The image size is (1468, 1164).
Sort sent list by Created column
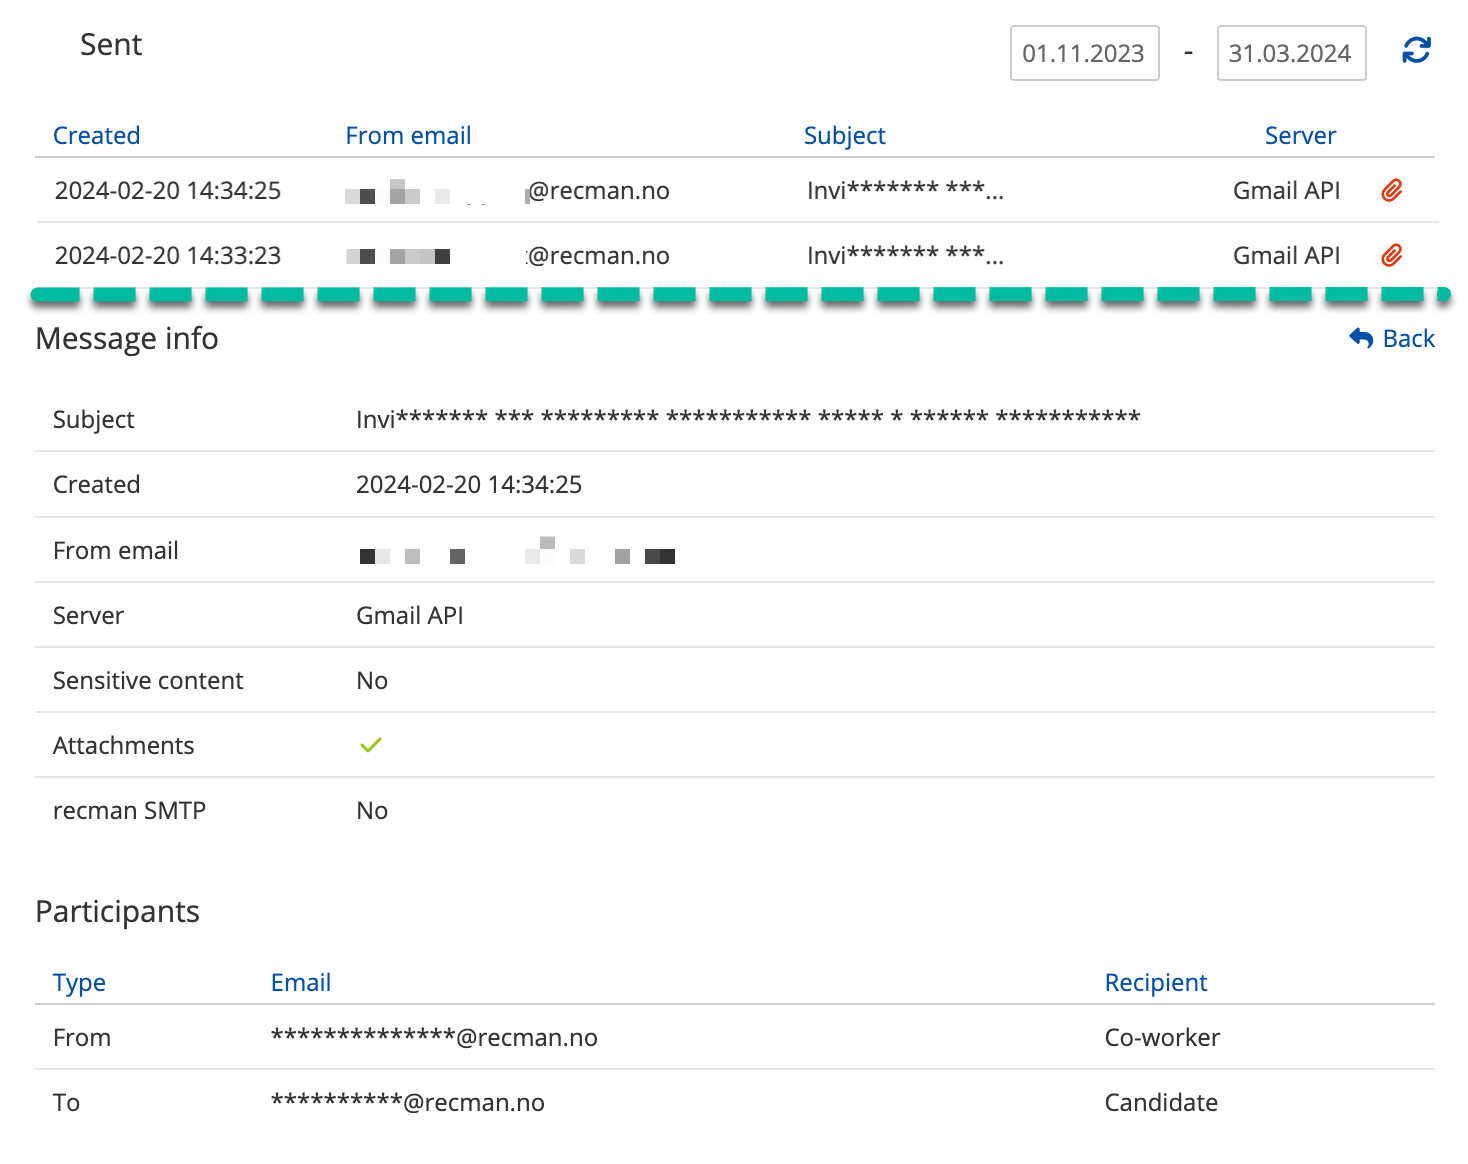96,135
